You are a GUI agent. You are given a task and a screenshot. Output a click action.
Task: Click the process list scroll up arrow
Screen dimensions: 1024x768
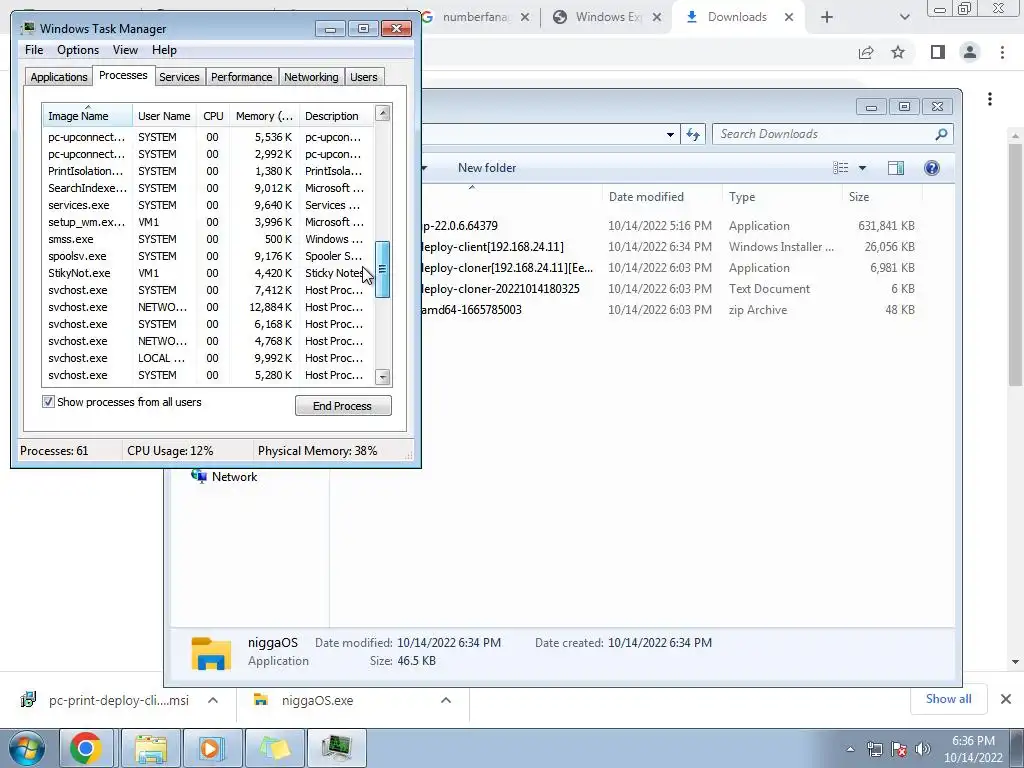point(383,114)
